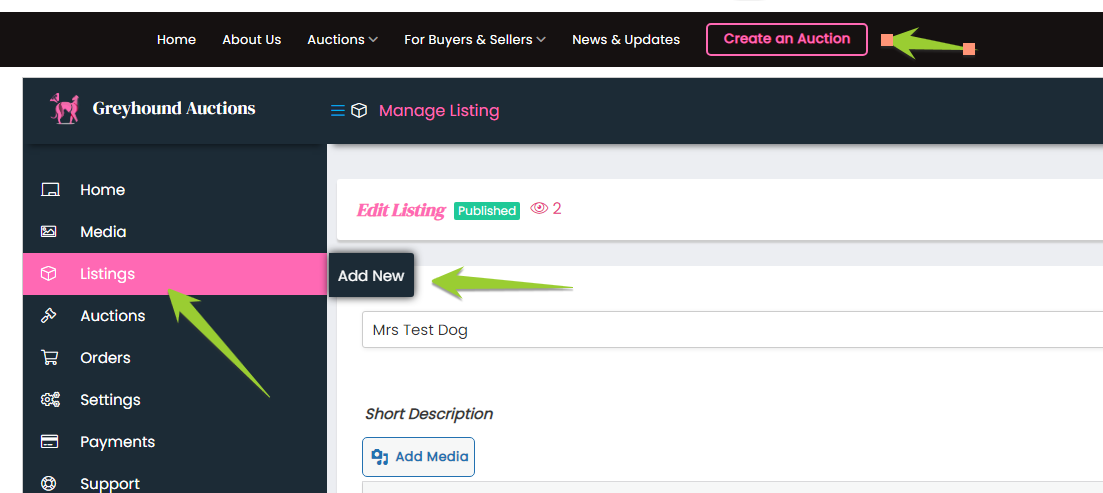Click the Add Media button
1103x493 pixels.
(x=419, y=456)
